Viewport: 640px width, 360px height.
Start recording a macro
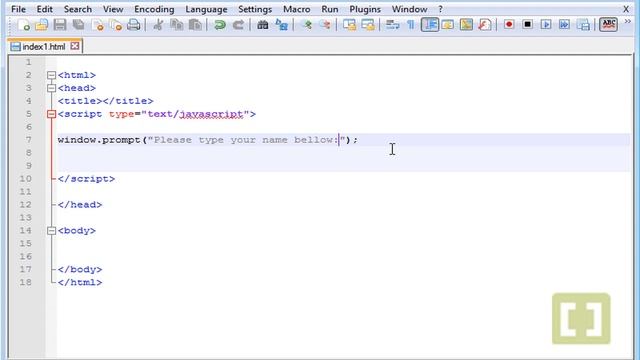509,25
